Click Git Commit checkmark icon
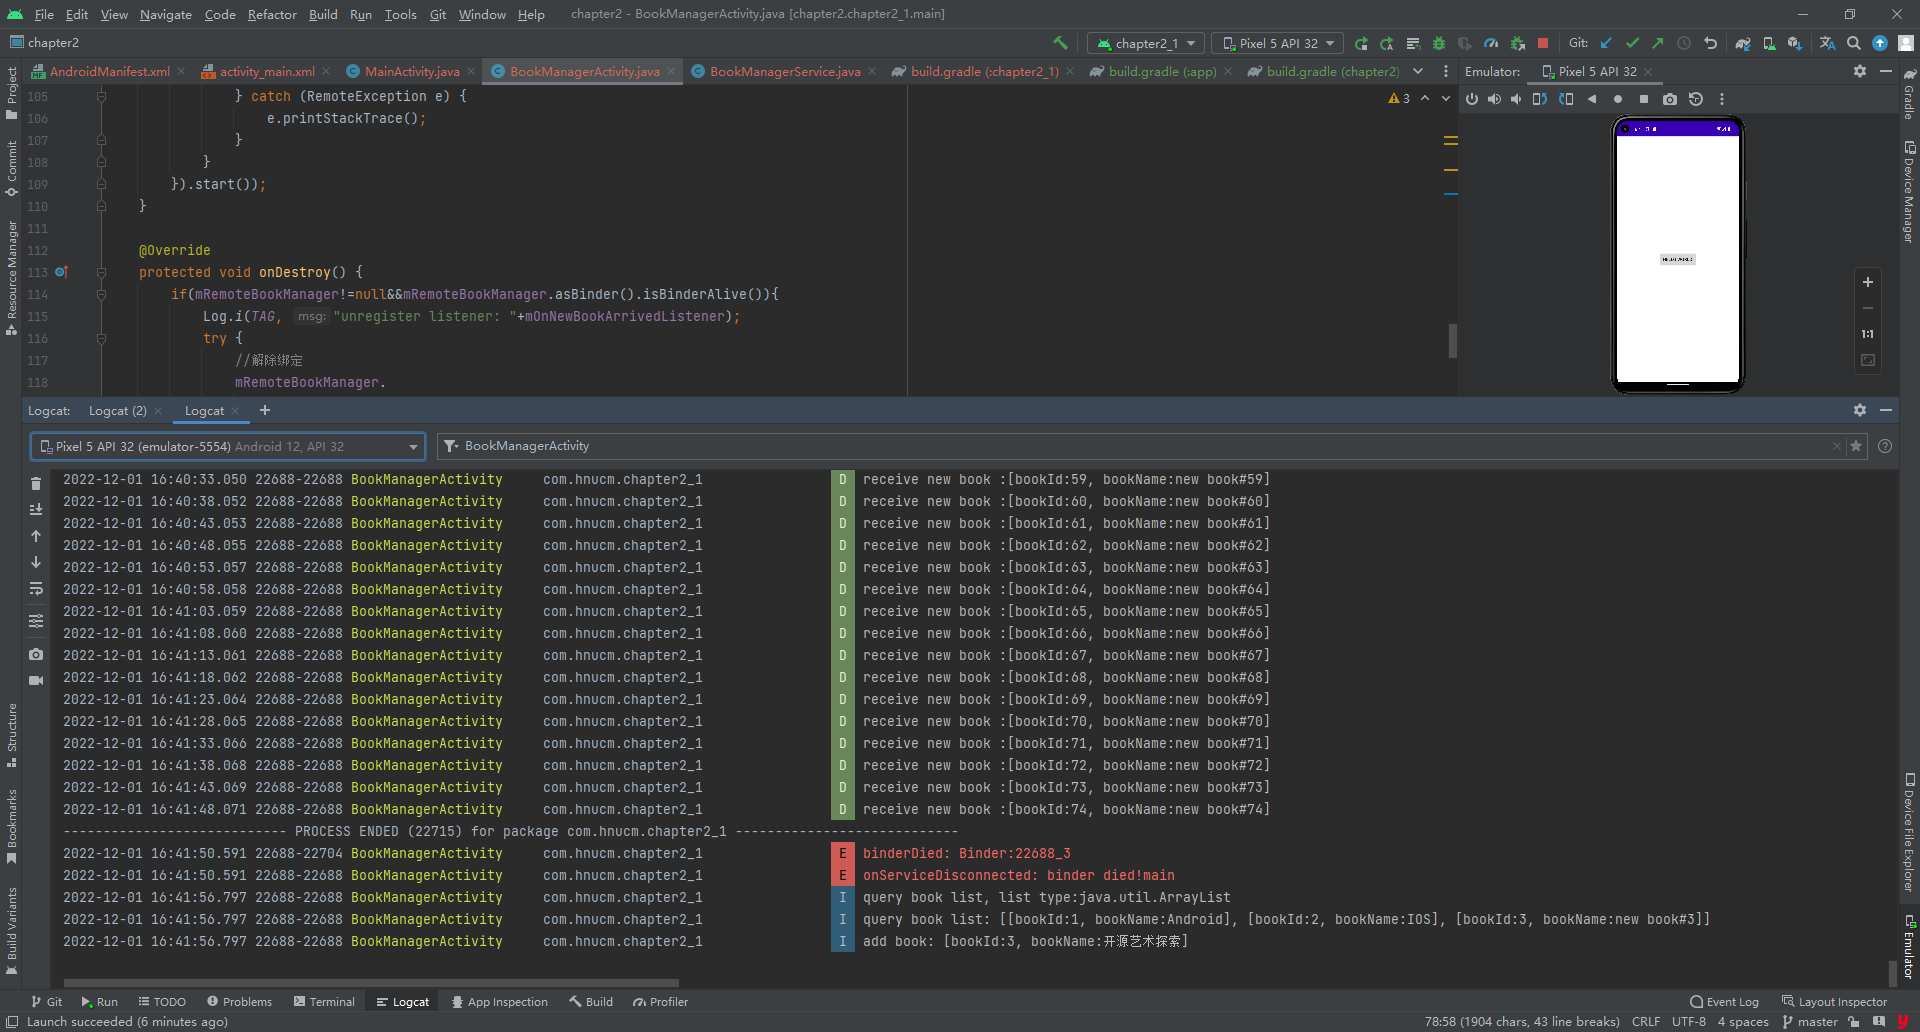 (1632, 43)
